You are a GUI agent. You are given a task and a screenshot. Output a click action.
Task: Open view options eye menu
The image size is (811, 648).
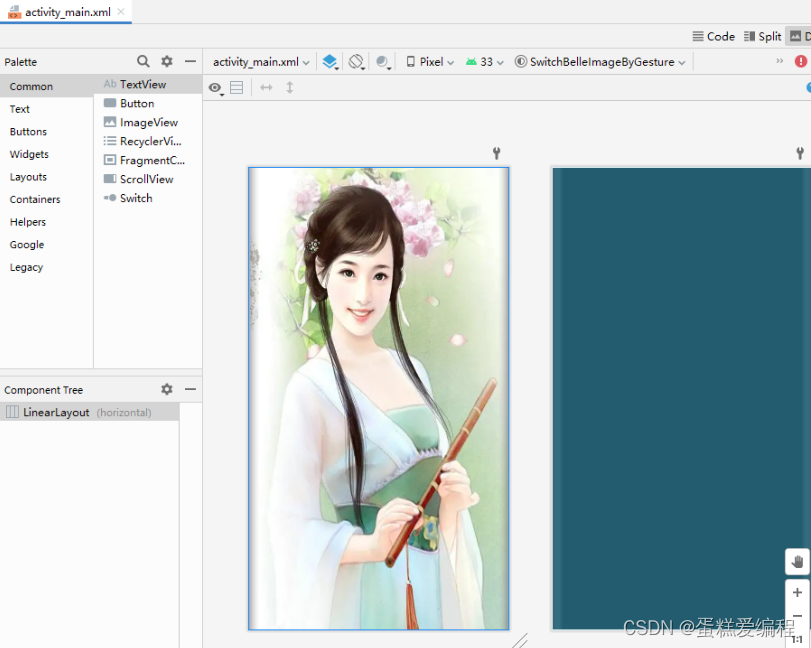click(x=216, y=88)
